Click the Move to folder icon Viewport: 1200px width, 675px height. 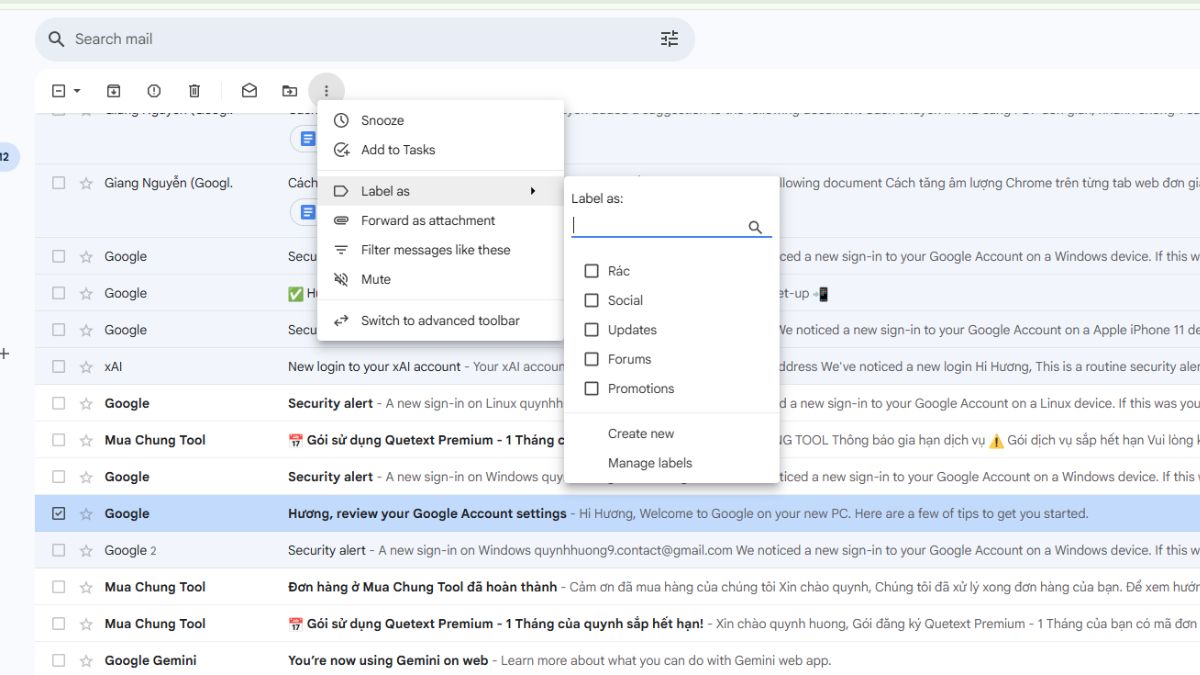pyautogui.click(x=289, y=91)
